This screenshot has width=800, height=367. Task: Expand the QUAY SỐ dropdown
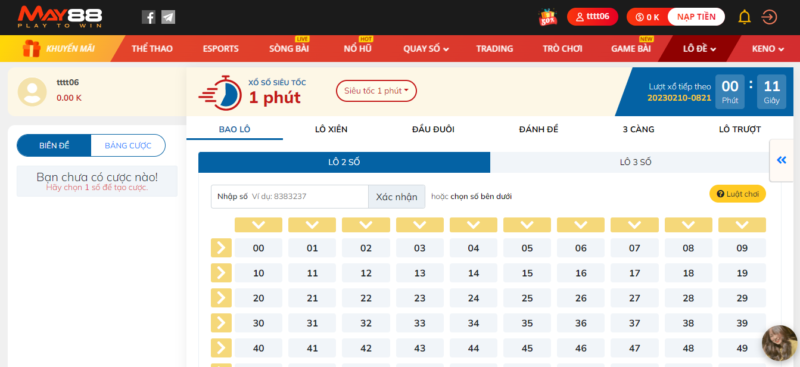tap(426, 48)
